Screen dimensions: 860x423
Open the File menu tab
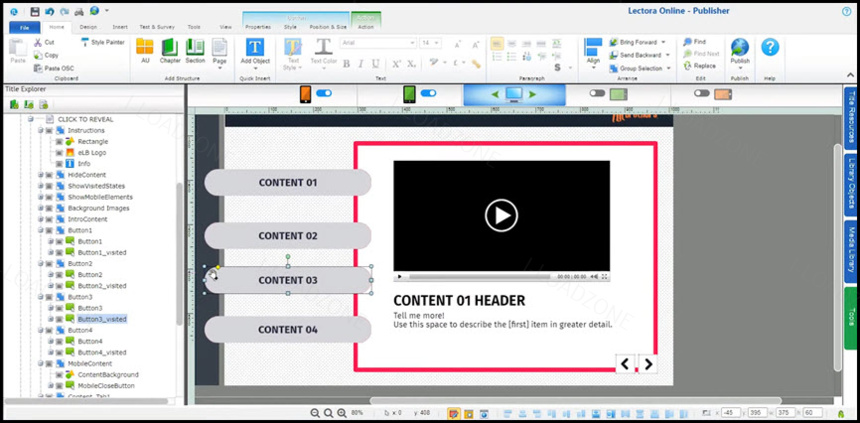(x=25, y=27)
